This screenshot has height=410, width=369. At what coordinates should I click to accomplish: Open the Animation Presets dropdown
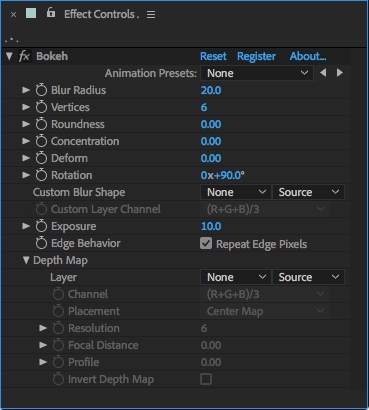click(257, 73)
